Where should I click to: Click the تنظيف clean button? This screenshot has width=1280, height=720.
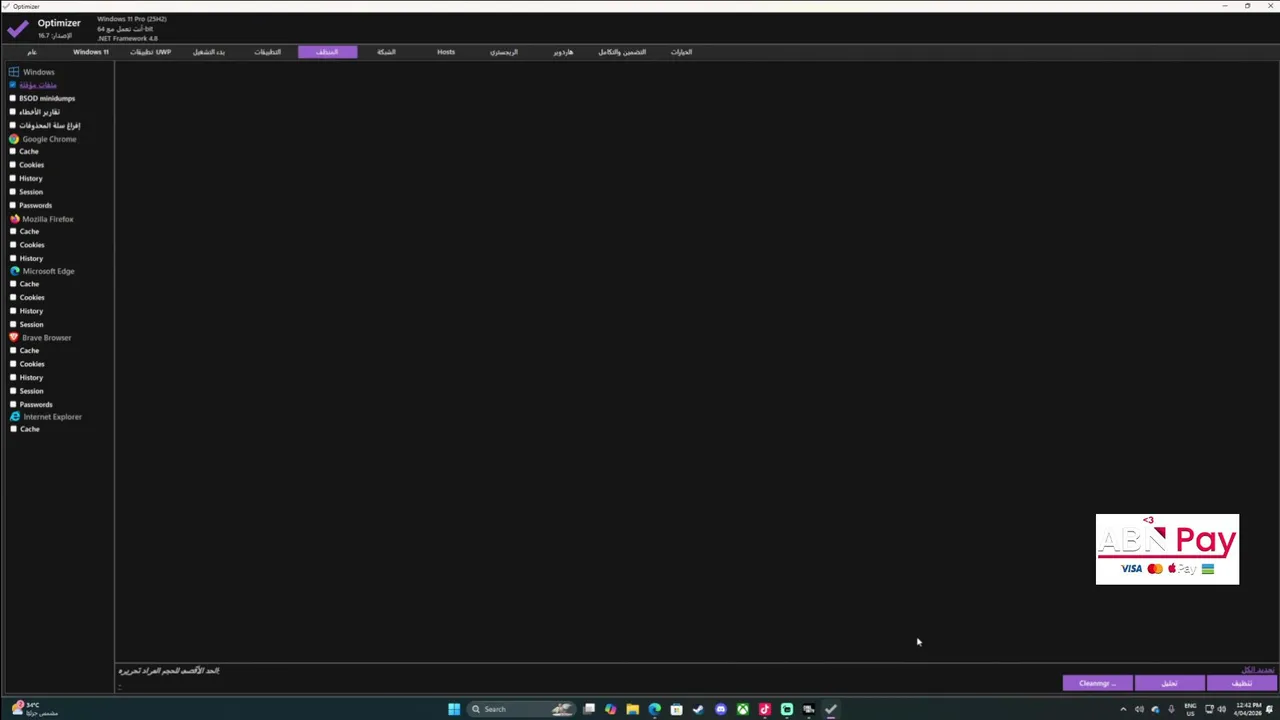click(1241, 683)
